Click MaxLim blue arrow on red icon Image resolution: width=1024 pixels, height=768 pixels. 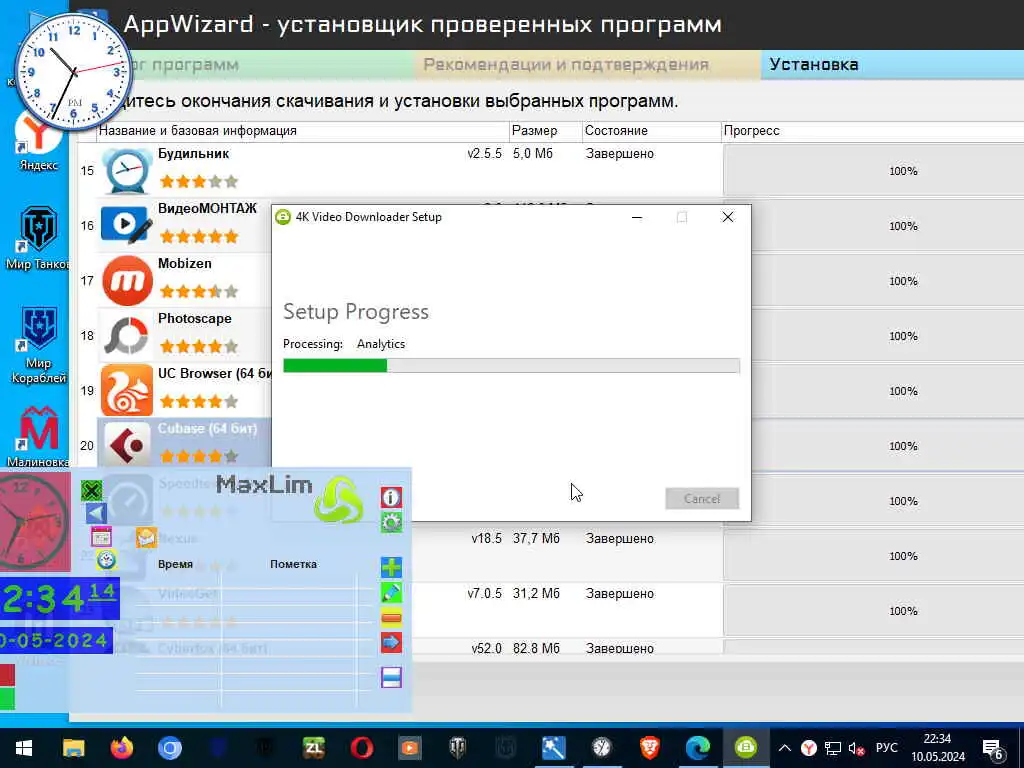point(391,643)
